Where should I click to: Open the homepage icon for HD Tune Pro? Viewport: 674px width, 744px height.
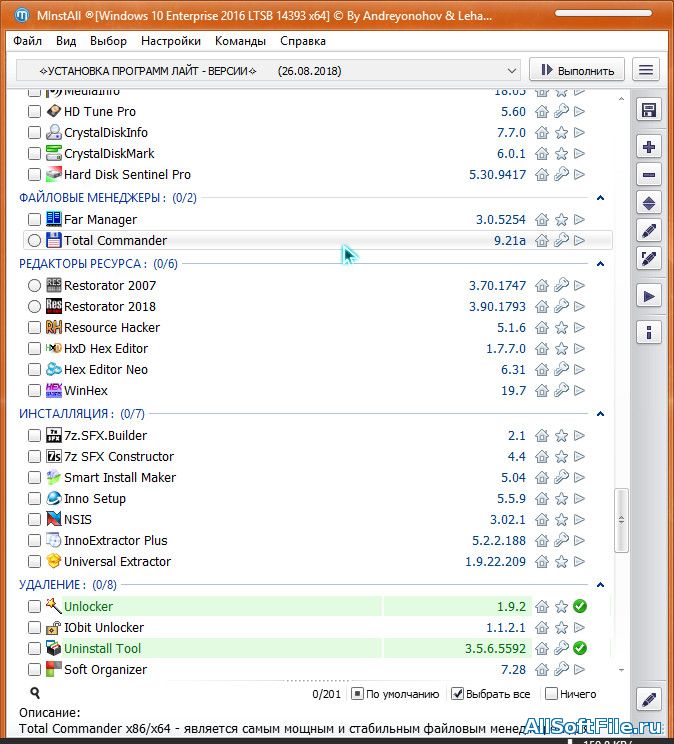pyautogui.click(x=542, y=112)
